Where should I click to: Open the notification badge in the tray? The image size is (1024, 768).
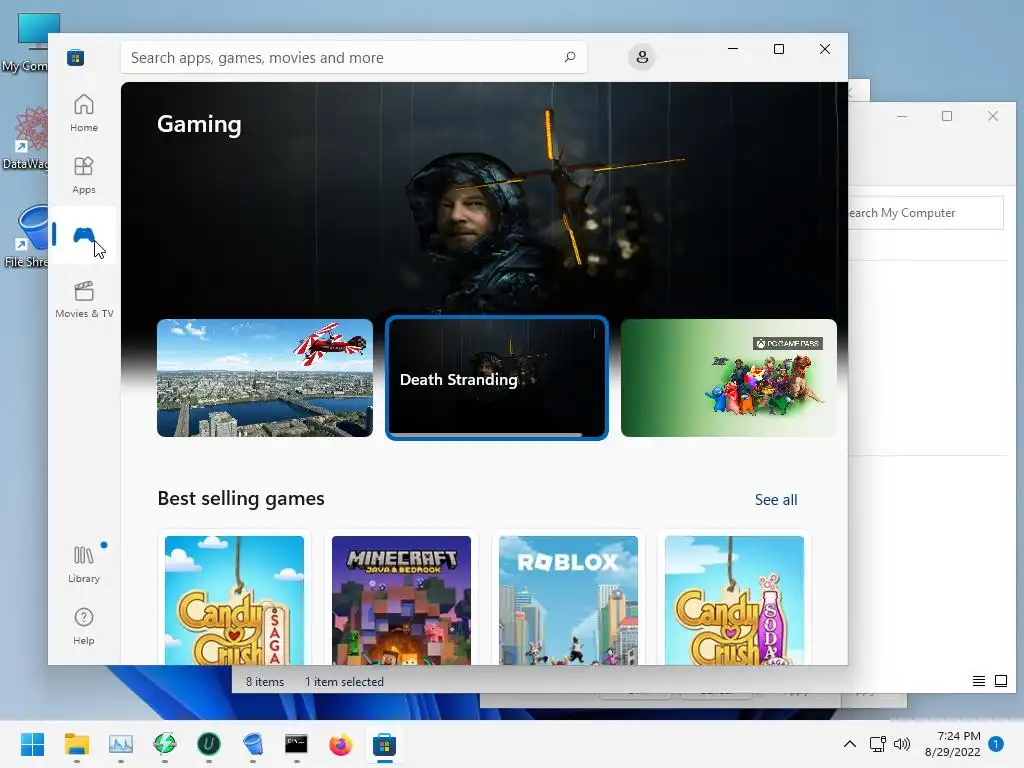[996, 744]
